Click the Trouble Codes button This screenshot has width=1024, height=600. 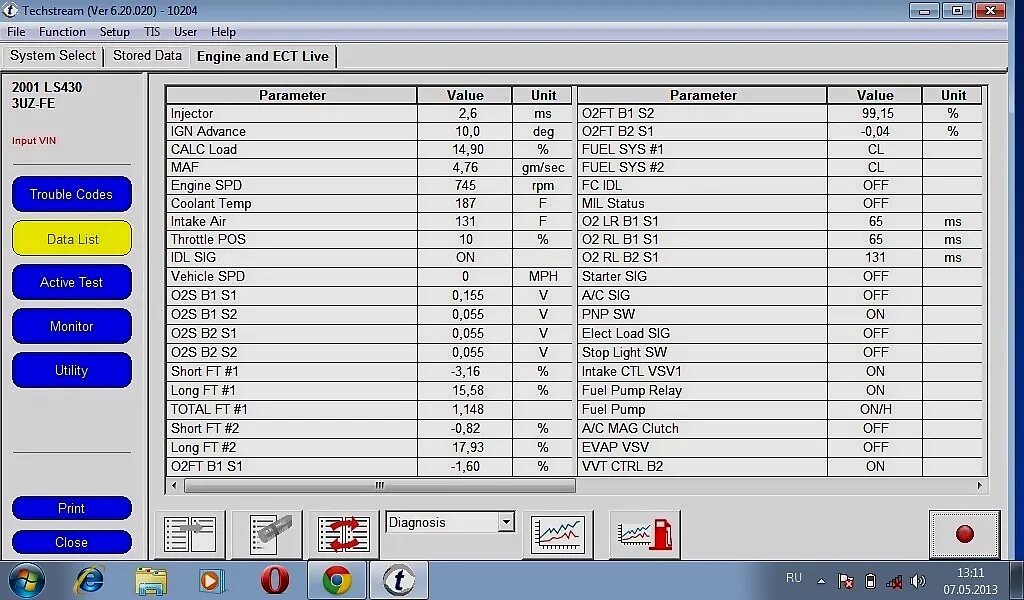71,194
